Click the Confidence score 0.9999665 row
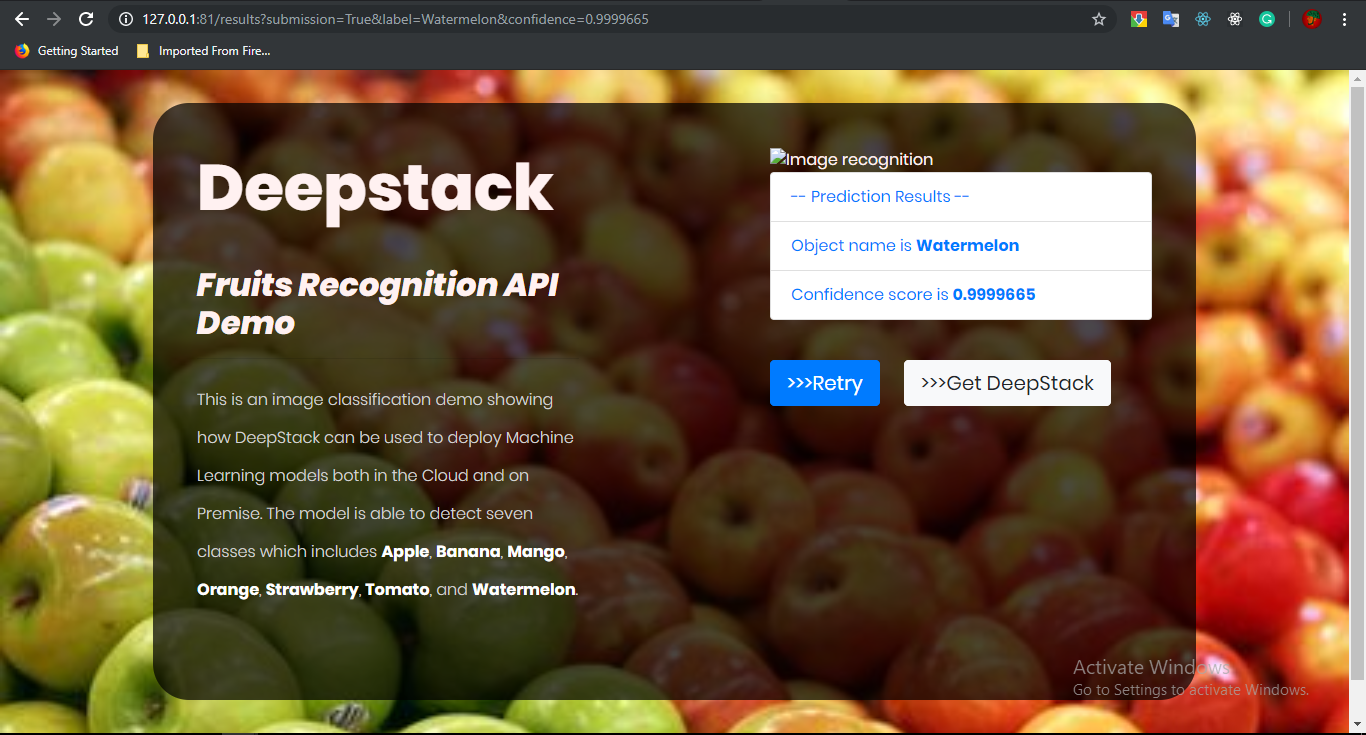The width and height of the screenshot is (1366, 735). [961, 295]
